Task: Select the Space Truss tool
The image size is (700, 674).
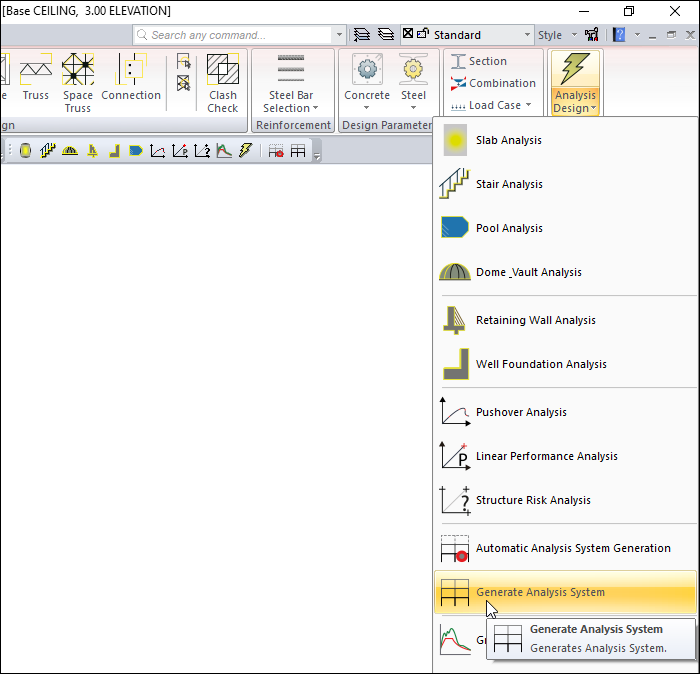Action: click(x=78, y=81)
